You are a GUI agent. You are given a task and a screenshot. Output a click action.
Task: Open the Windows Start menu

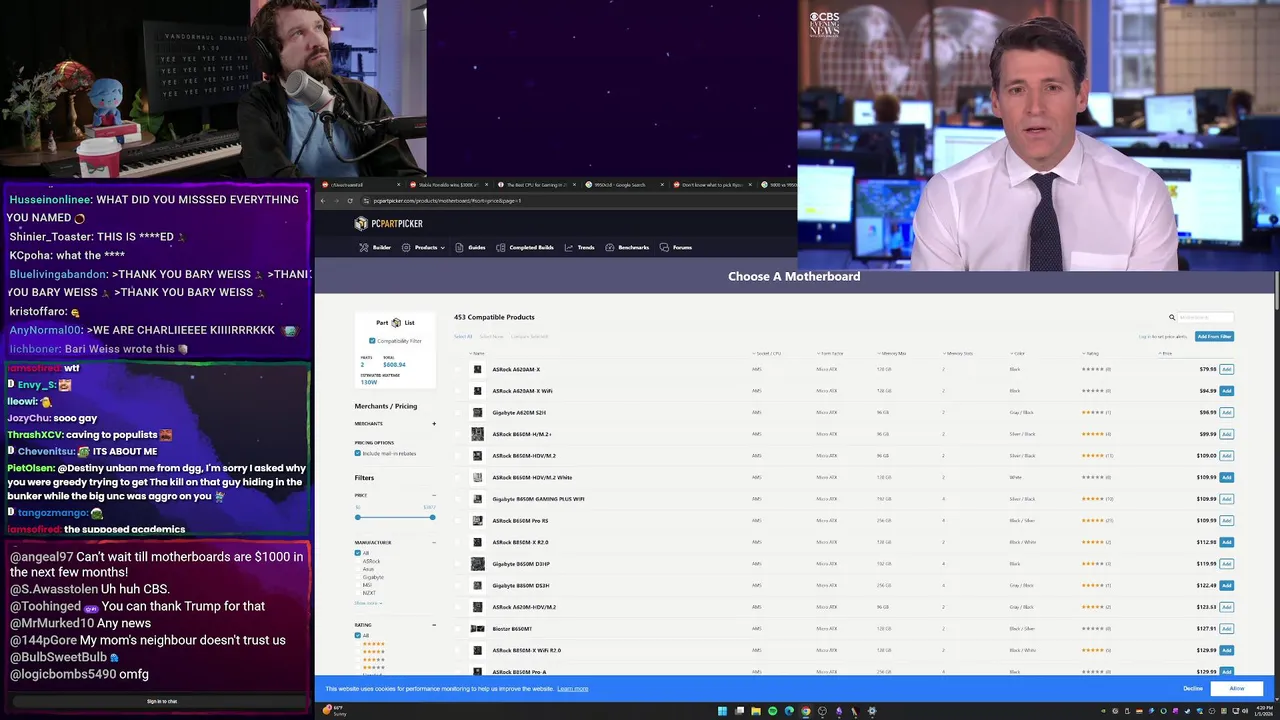point(722,711)
